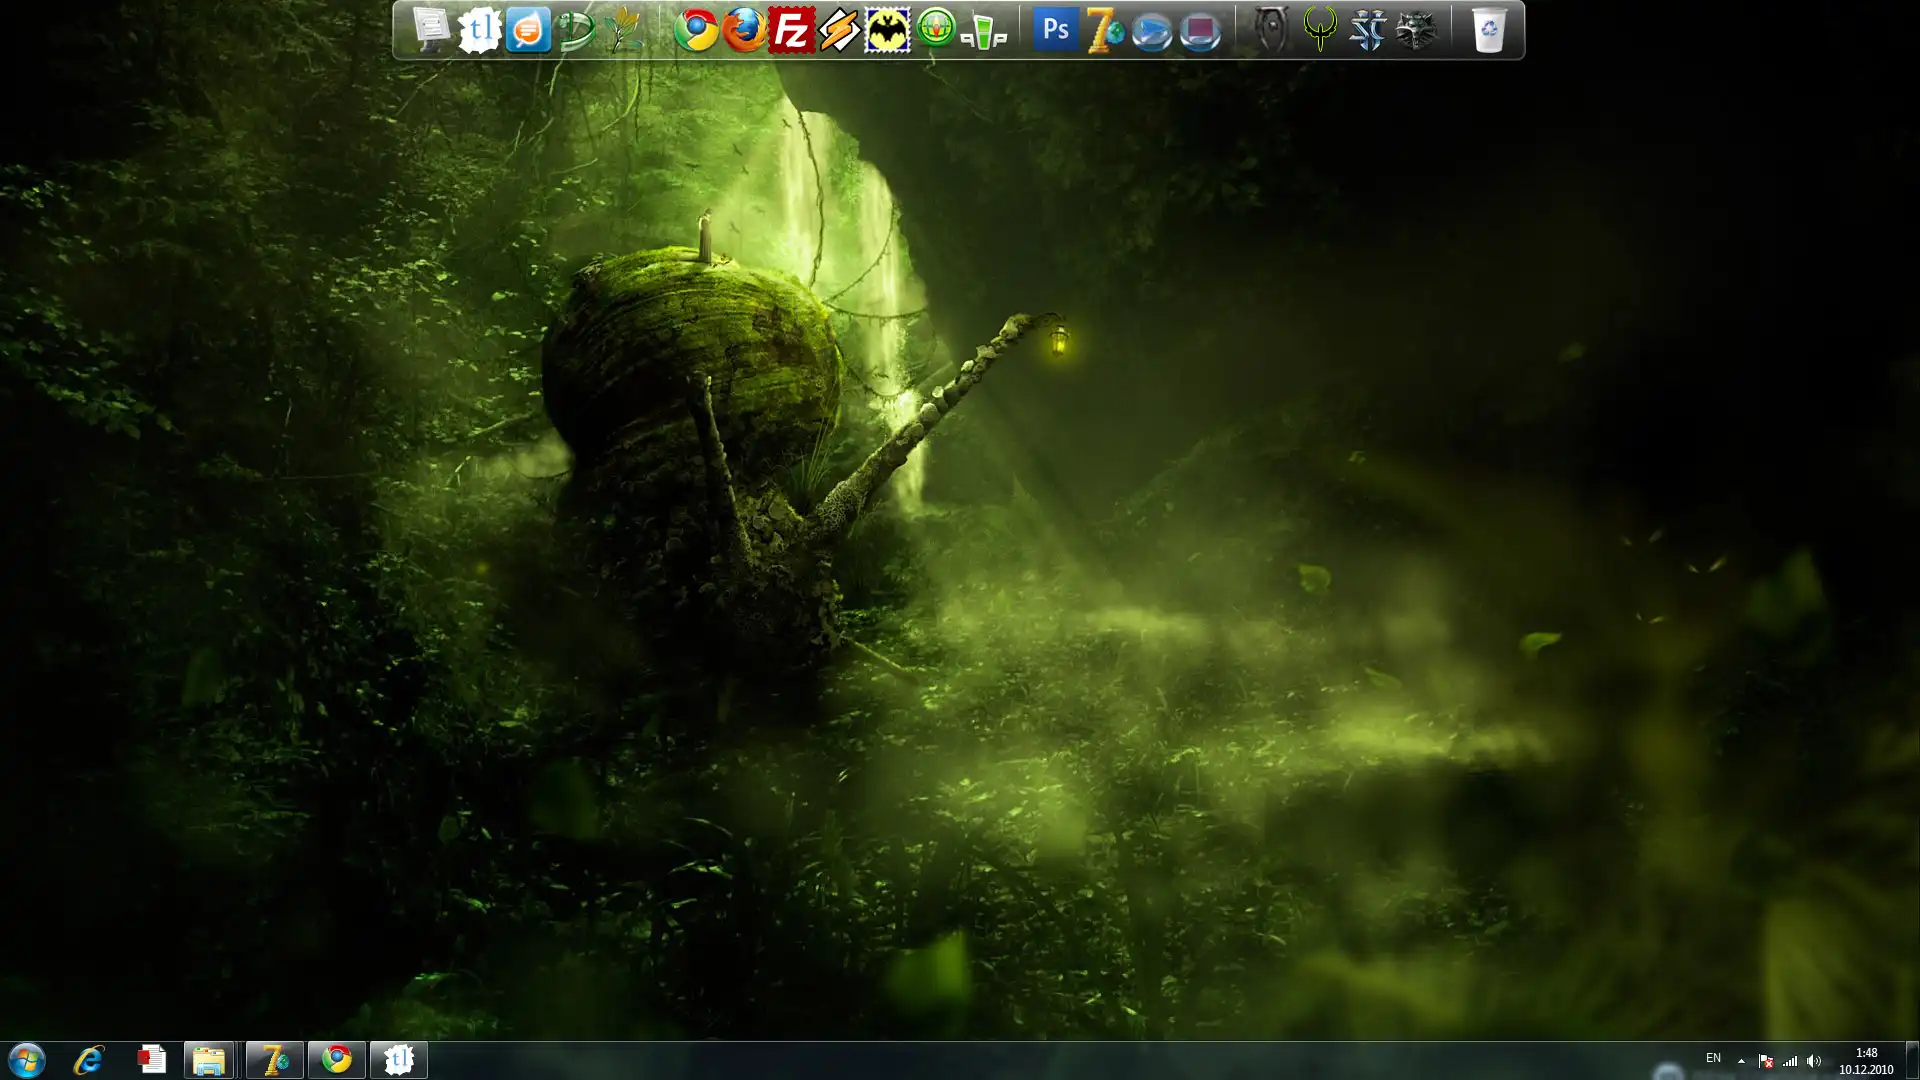Click taskbar clock showing 1:48
This screenshot has height=1080, width=1920.
click(x=1865, y=1061)
